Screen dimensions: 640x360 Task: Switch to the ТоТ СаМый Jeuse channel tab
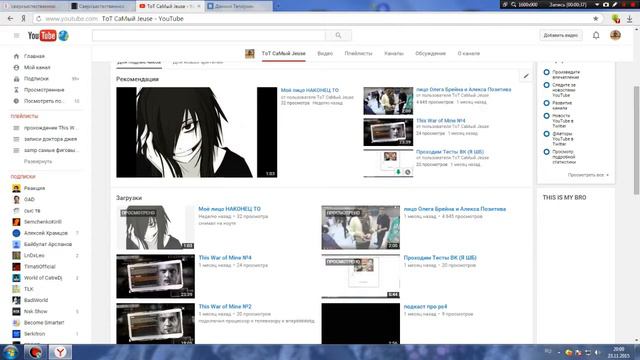pos(283,53)
